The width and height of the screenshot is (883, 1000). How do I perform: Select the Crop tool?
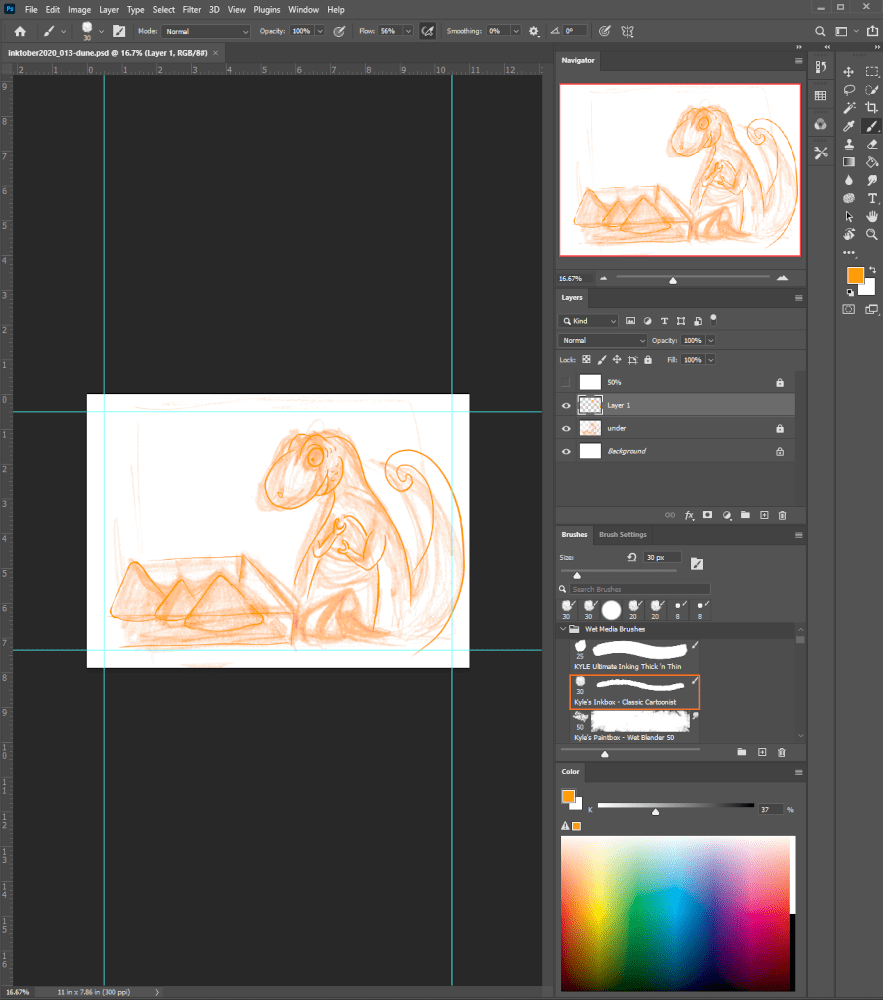(x=872, y=107)
